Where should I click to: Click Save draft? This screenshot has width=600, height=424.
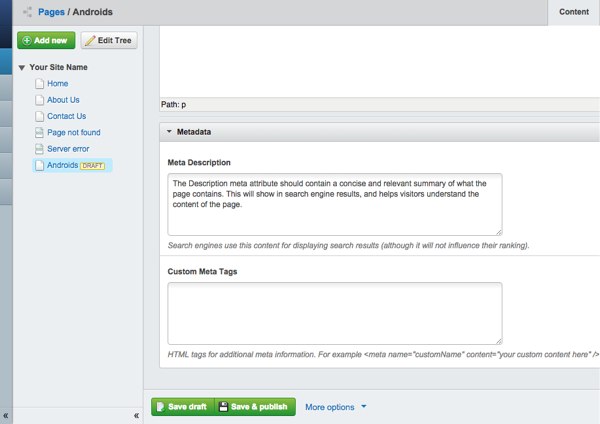point(181,407)
